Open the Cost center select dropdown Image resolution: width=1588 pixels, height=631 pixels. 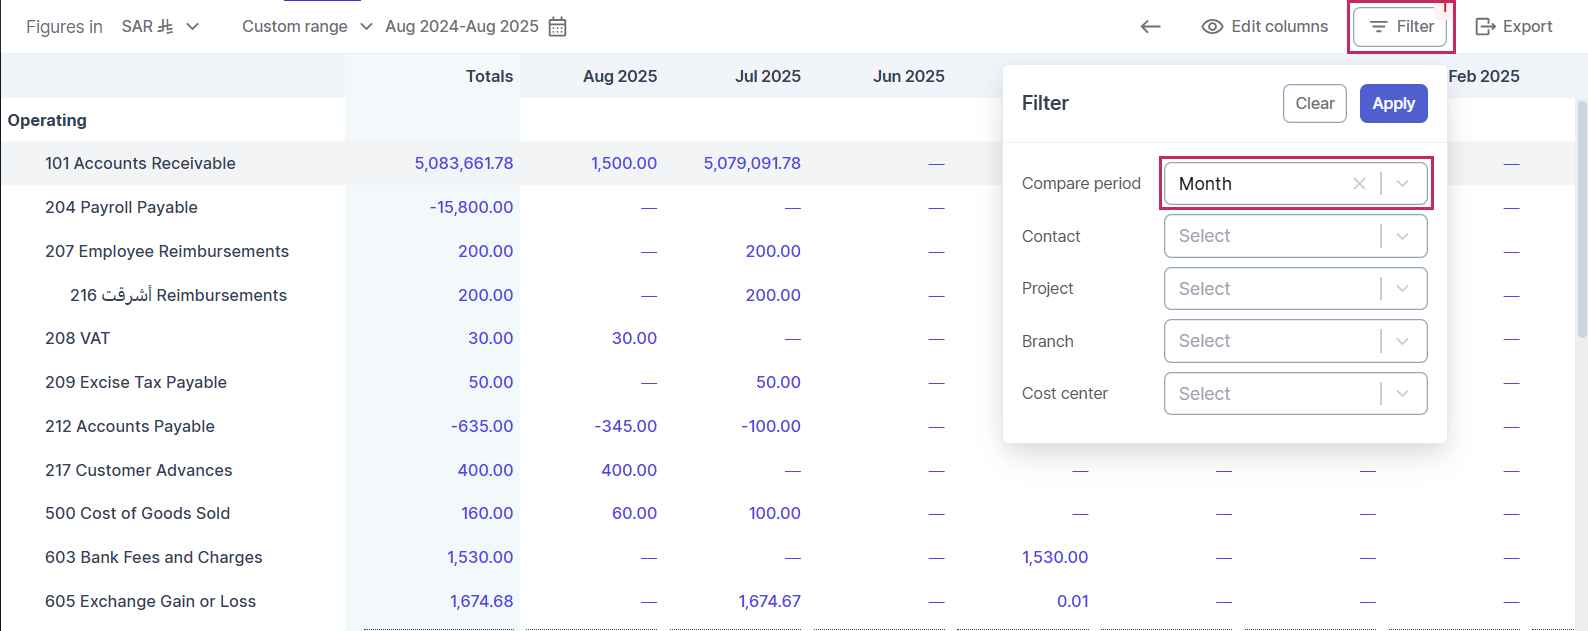[x=1294, y=394]
